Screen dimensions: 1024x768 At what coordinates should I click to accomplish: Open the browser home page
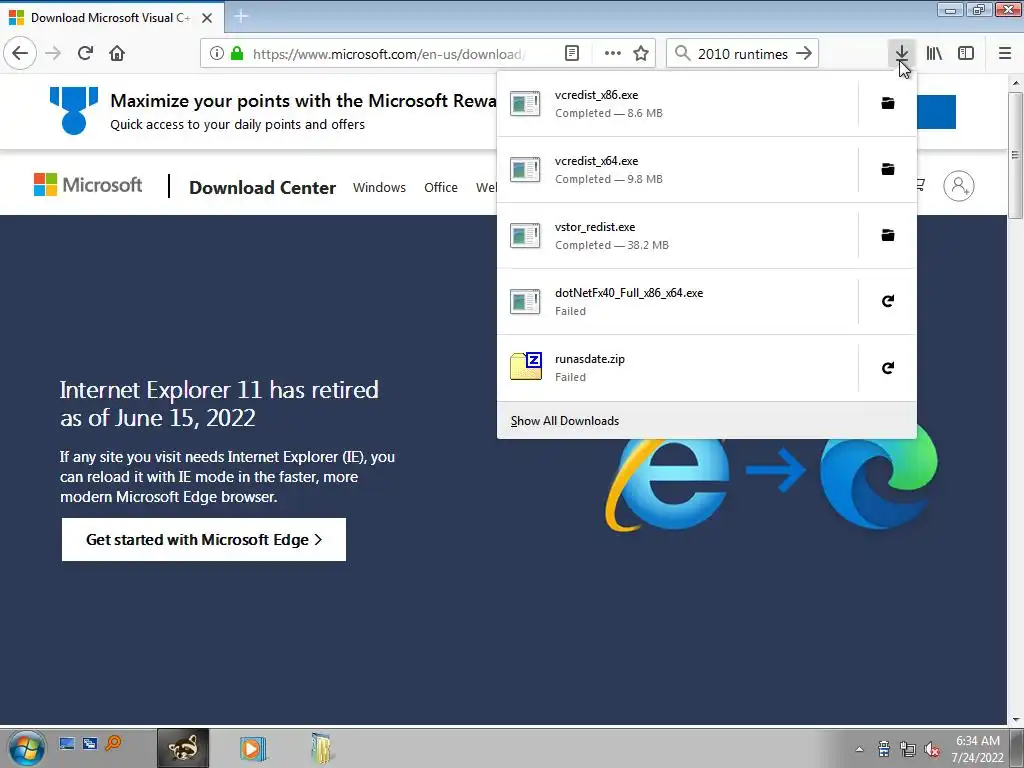click(x=117, y=54)
